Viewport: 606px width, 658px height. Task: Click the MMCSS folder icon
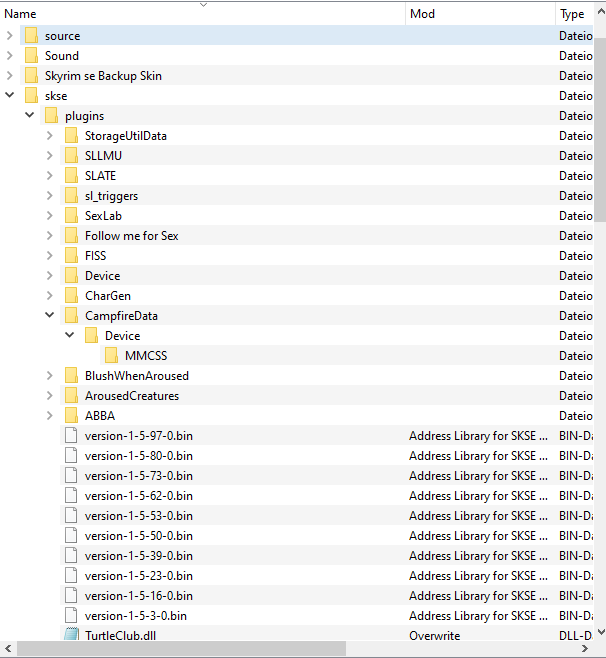[x=111, y=355]
